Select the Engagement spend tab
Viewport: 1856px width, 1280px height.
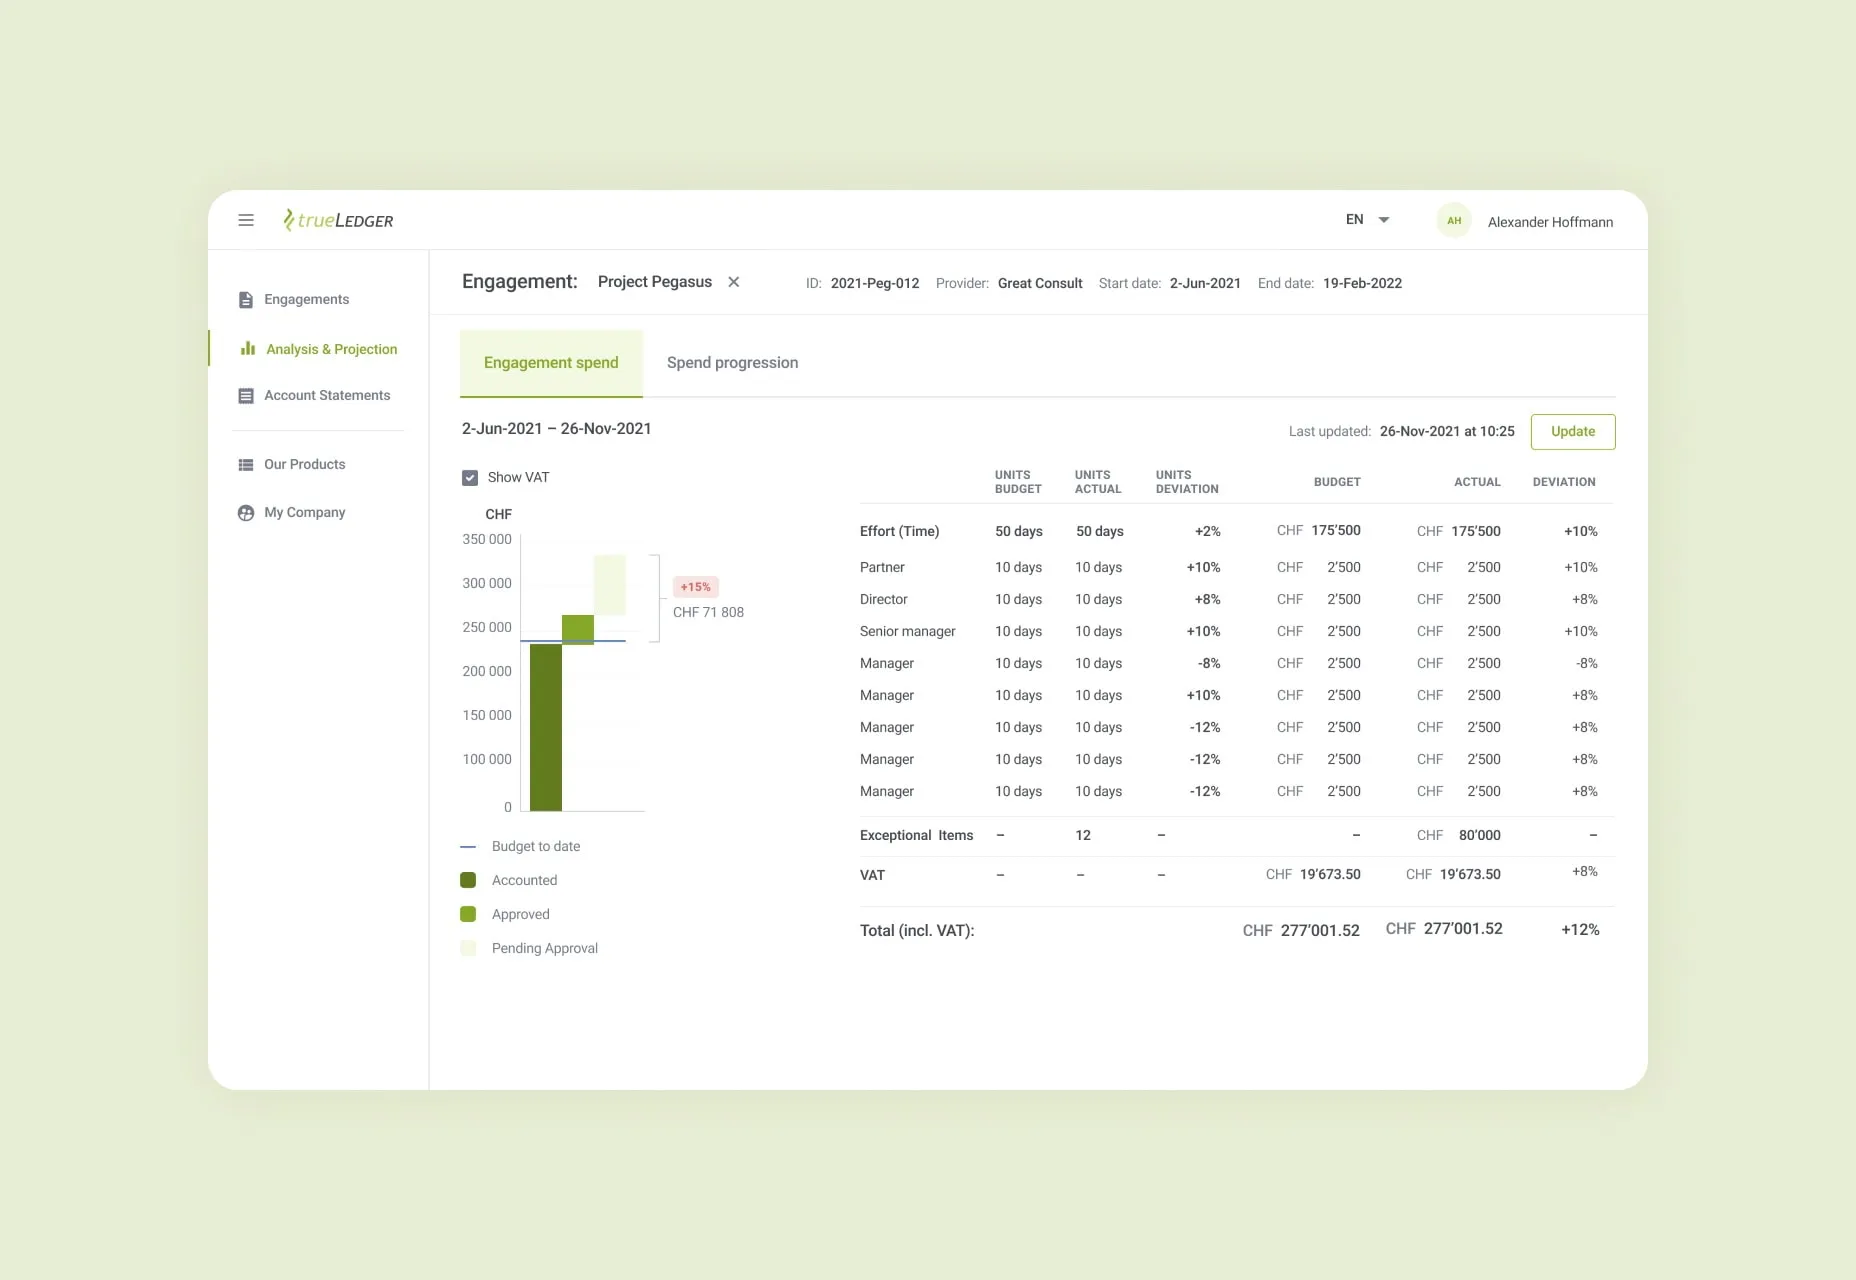coord(551,362)
